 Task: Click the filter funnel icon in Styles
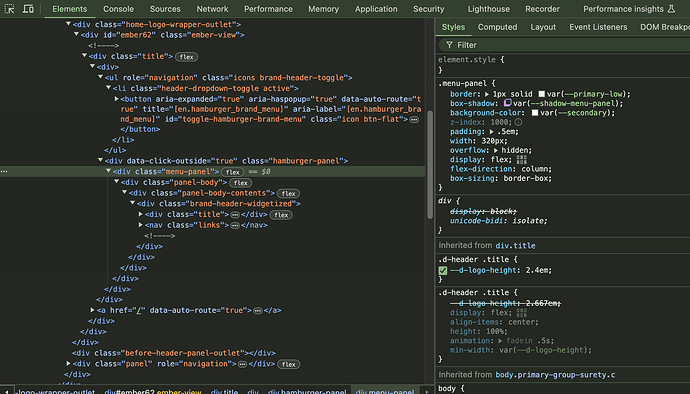(449, 45)
